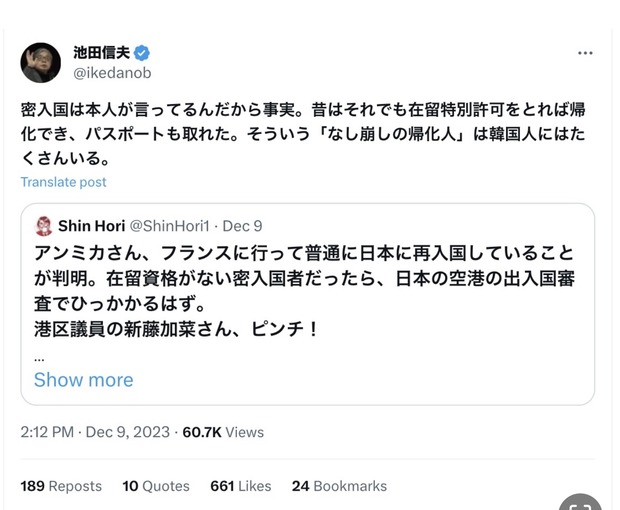
Task: Open the 2:12 PM post timestamp
Action: [47, 432]
